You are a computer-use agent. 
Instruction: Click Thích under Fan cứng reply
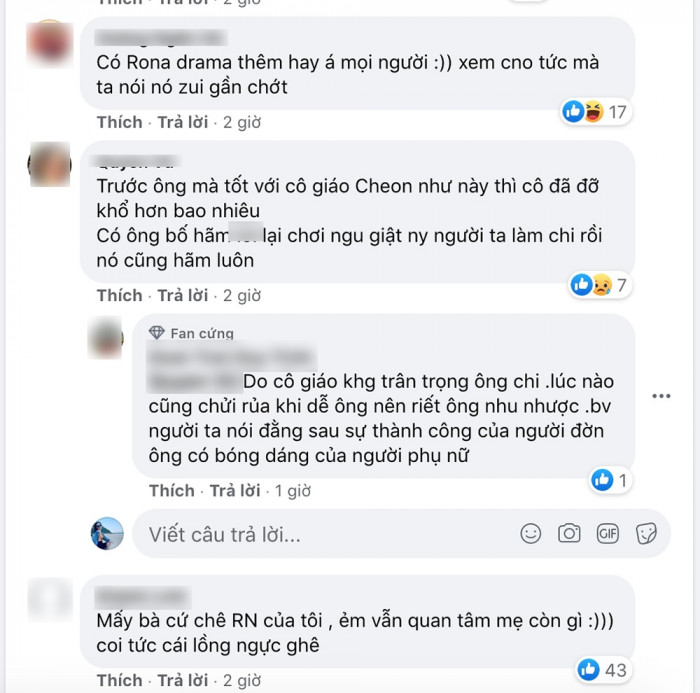tap(172, 490)
